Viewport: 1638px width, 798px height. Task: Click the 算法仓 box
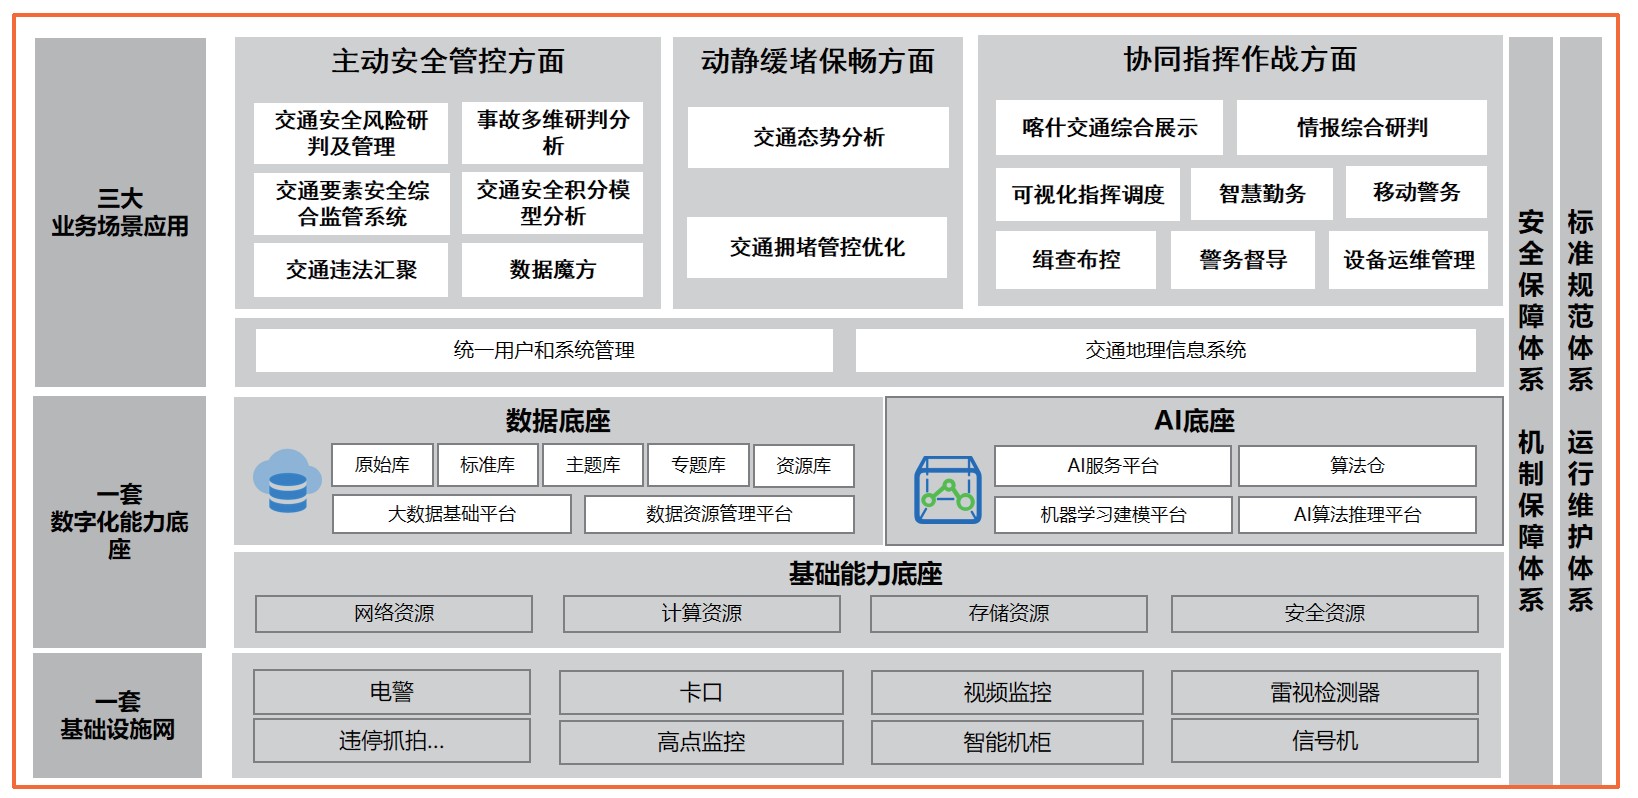click(x=1356, y=466)
